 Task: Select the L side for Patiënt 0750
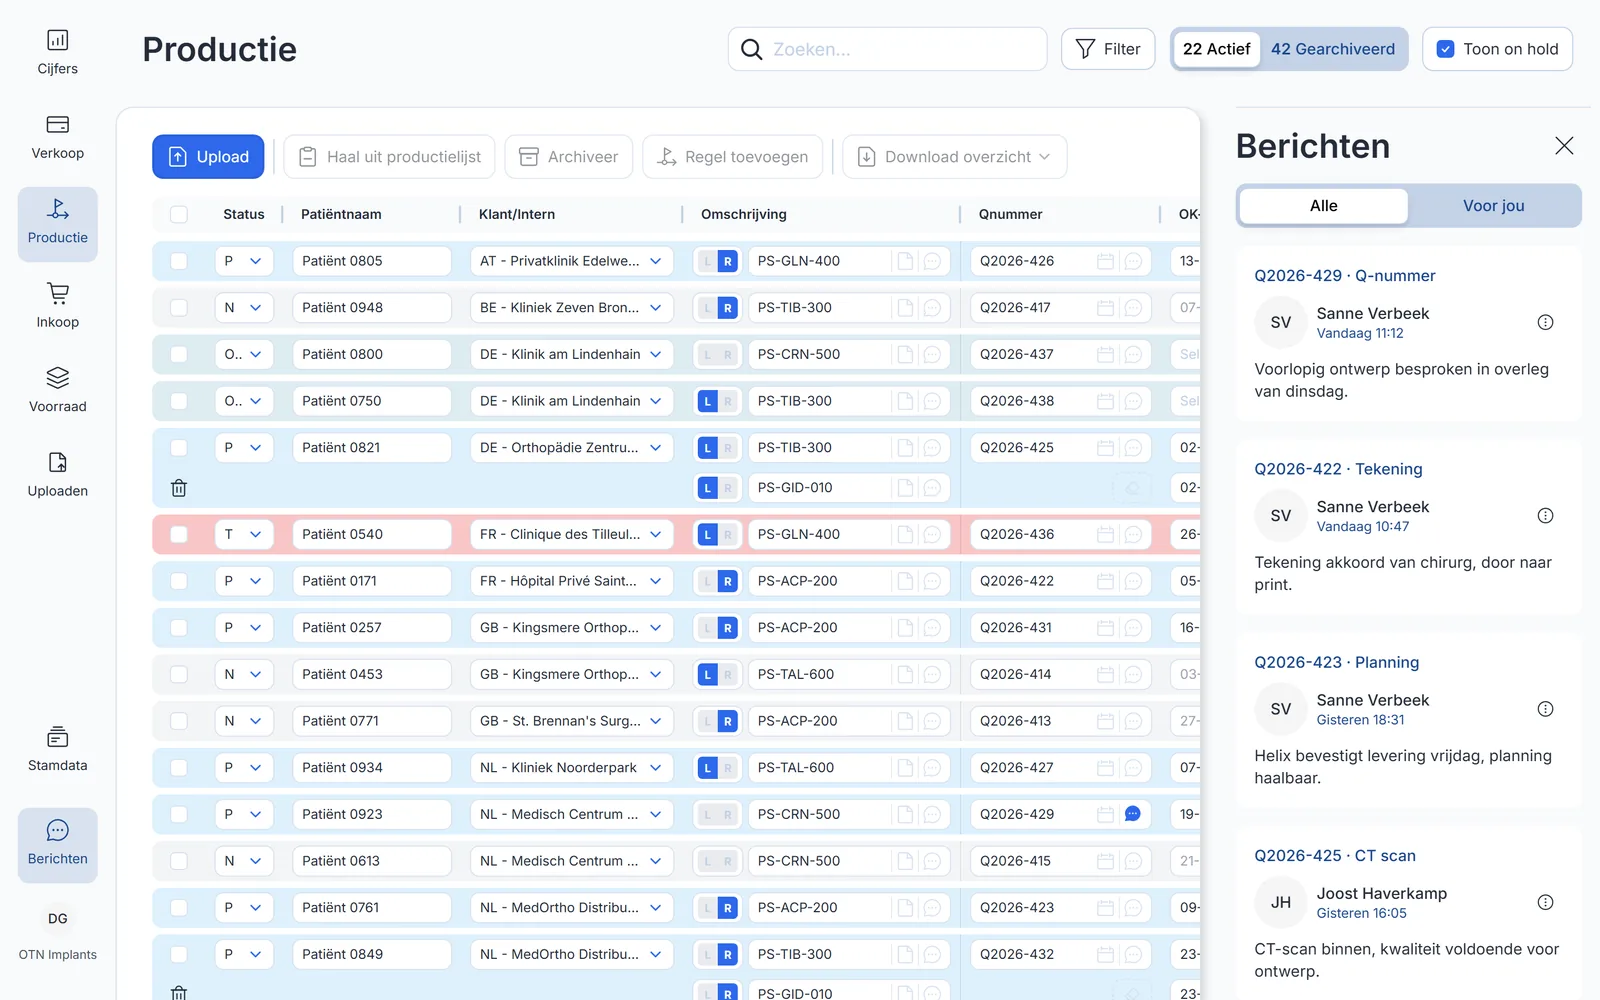(708, 401)
